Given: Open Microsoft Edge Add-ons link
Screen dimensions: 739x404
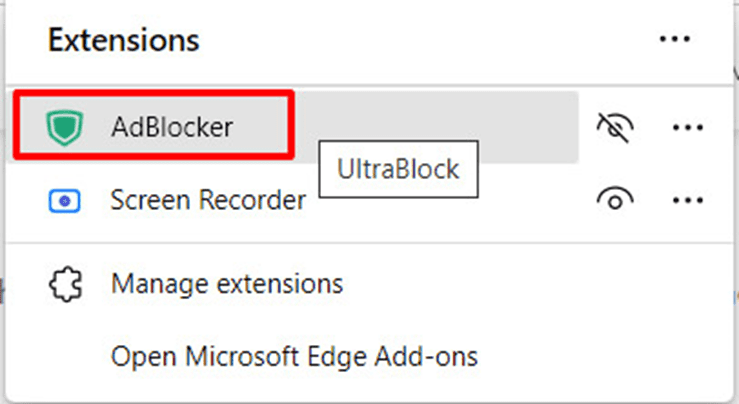Looking at the screenshot, I should coord(294,355).
